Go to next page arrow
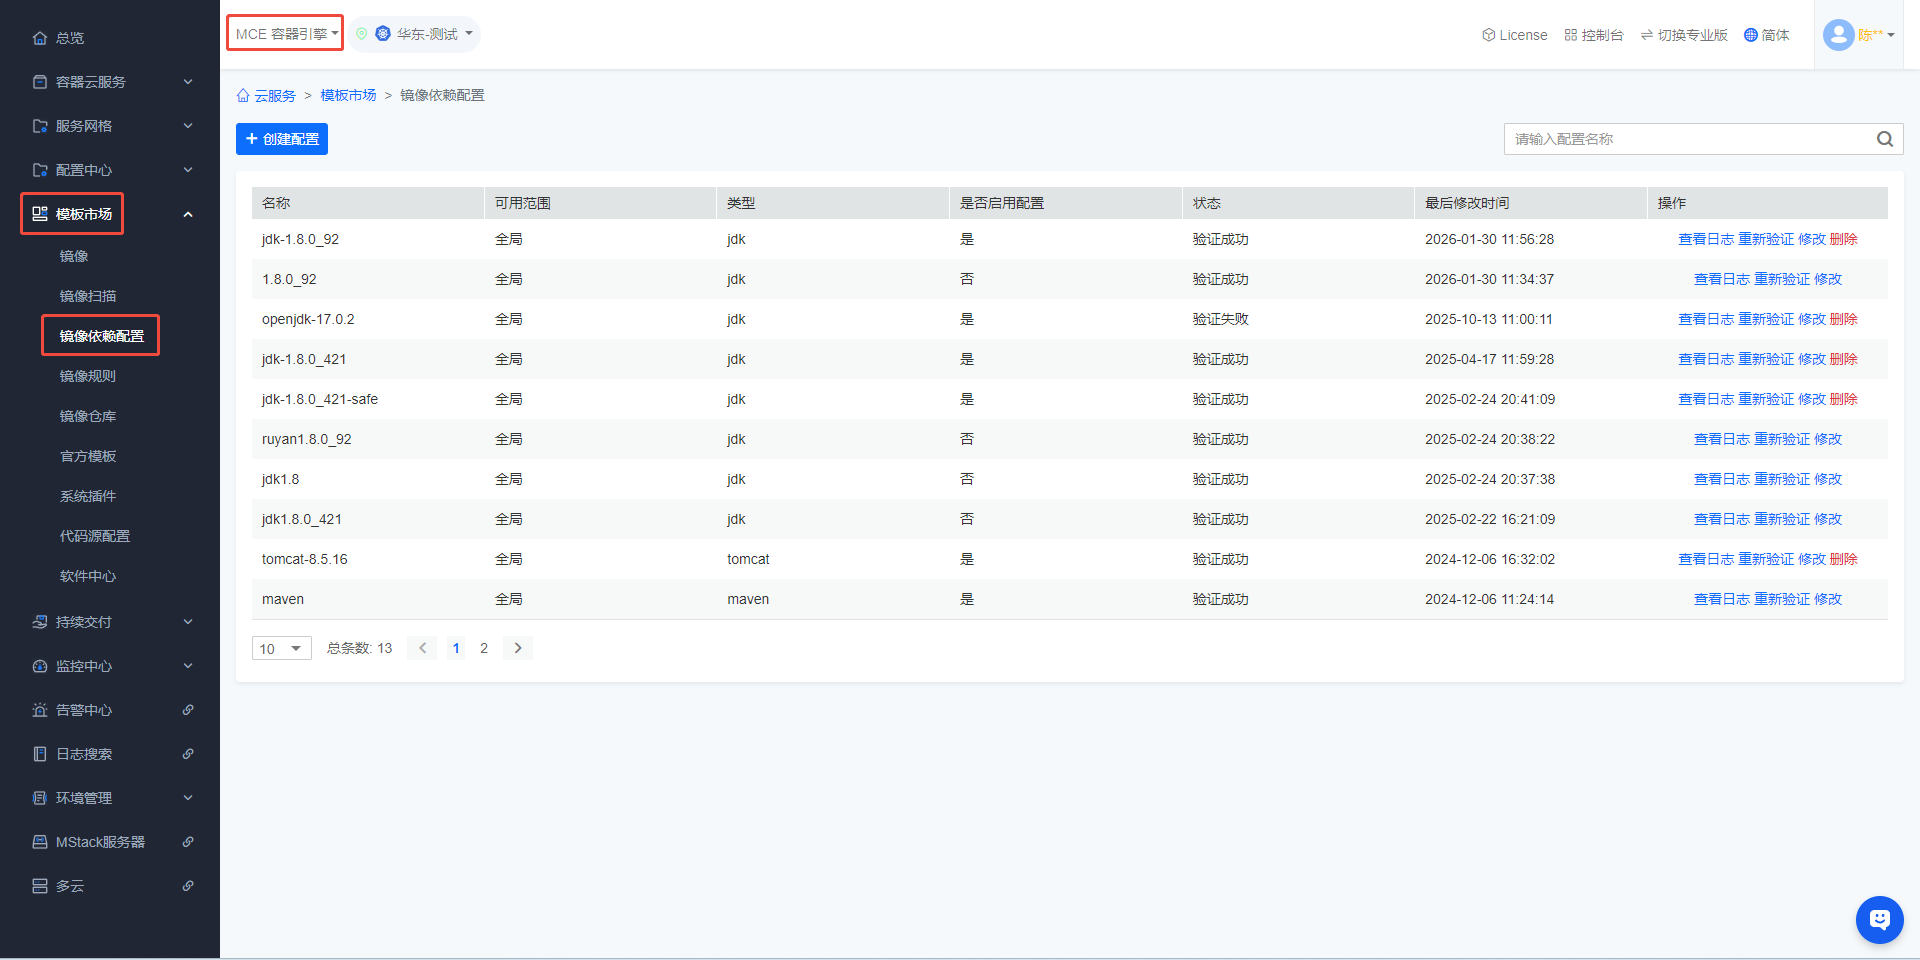This screenshot has width=1920, height=960. 517,648
